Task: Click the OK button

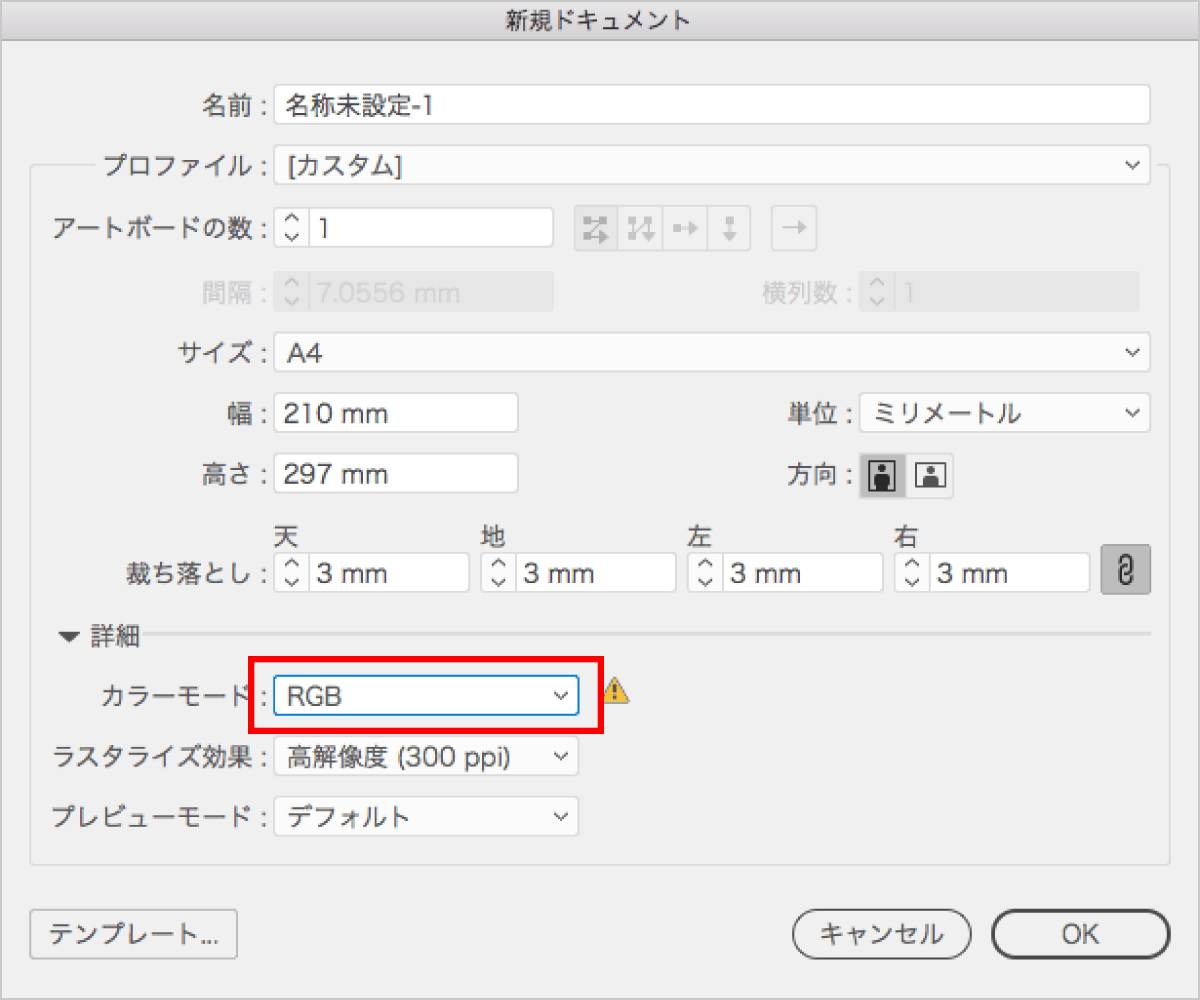Action: (x=1080, y=934)
